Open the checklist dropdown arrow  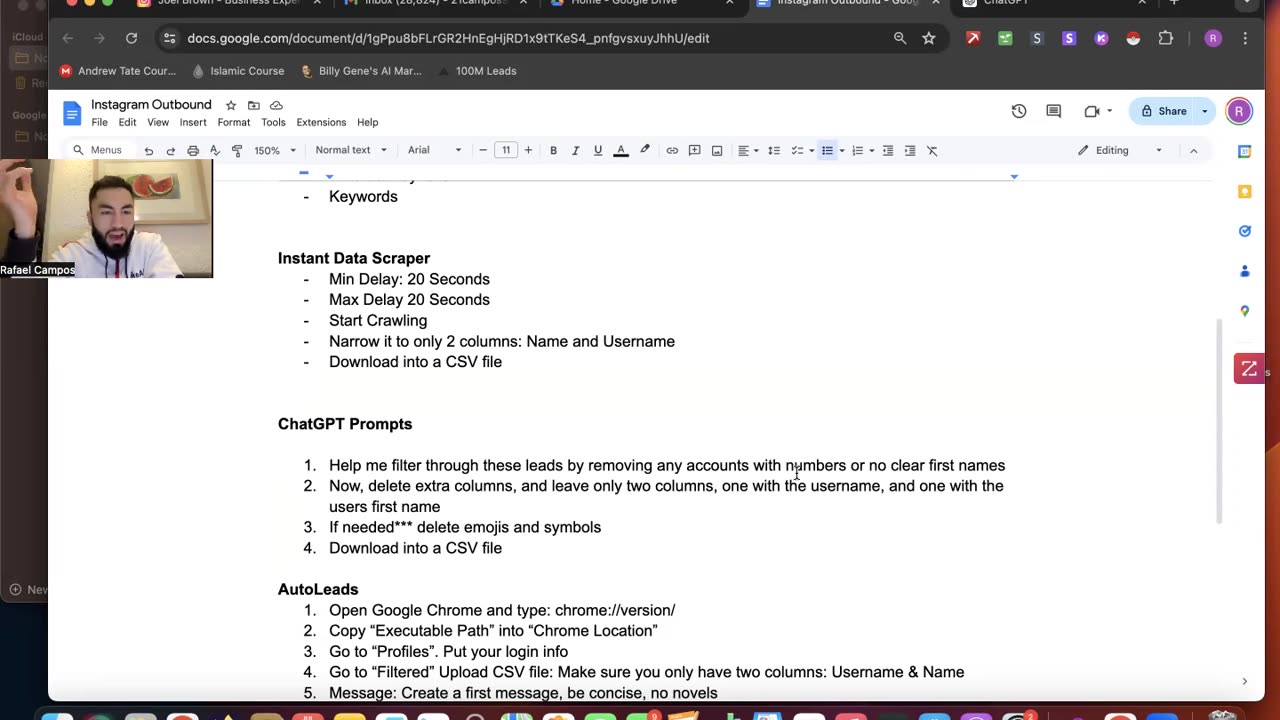[x=811, y=151]
